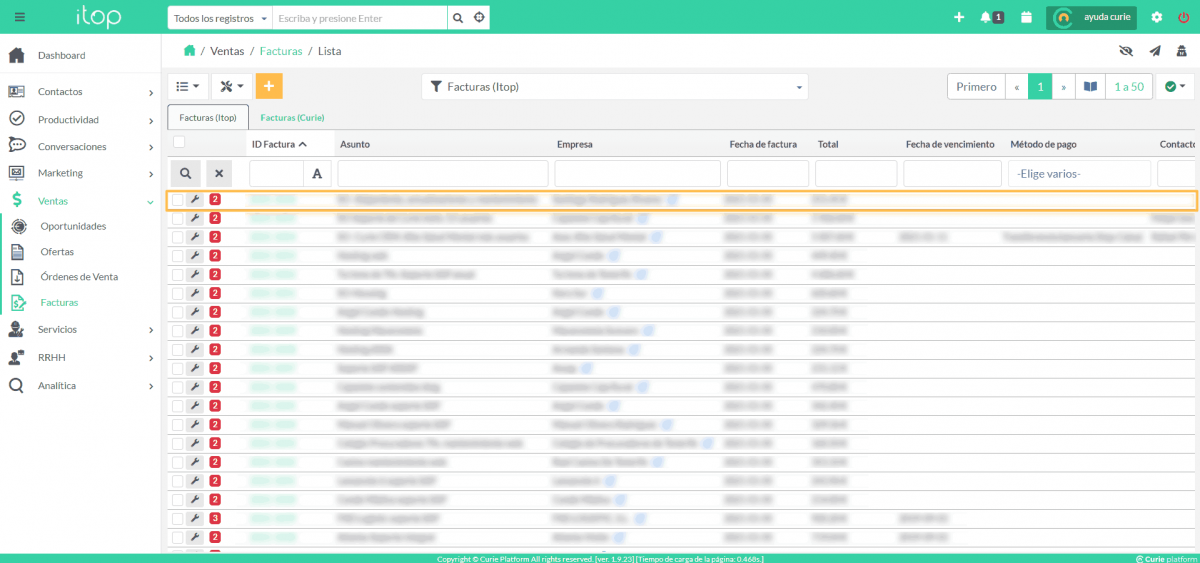
Task: Select Facturas in the sidebar submenu
Action: click(x=59, y=301)
